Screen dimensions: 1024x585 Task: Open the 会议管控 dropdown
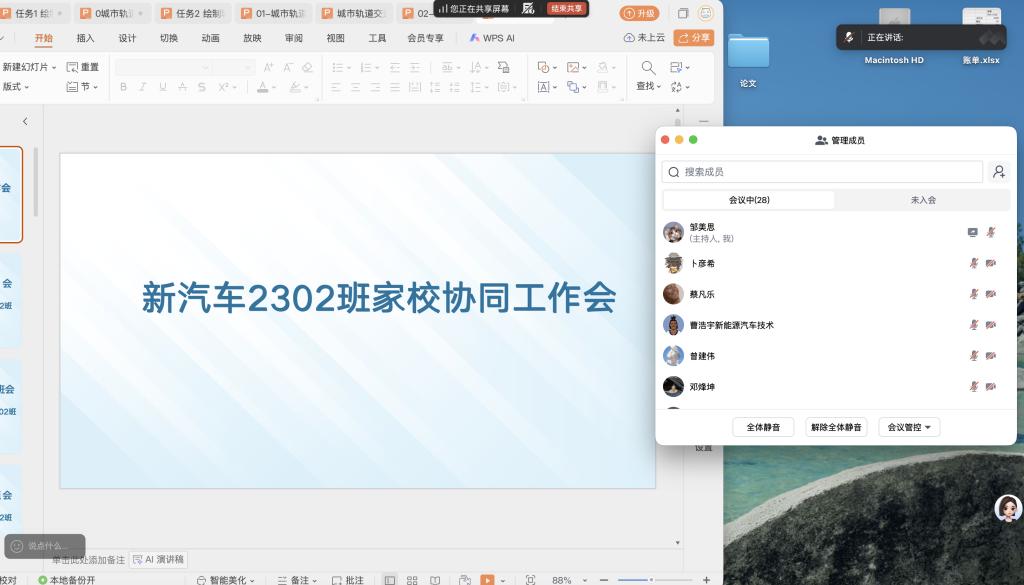[909, 427]
